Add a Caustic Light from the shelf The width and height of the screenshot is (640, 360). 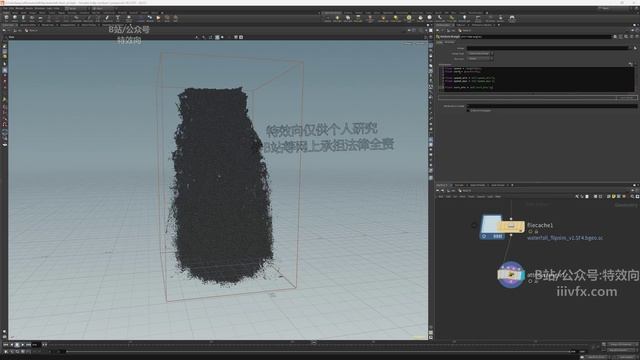[440, 18]
